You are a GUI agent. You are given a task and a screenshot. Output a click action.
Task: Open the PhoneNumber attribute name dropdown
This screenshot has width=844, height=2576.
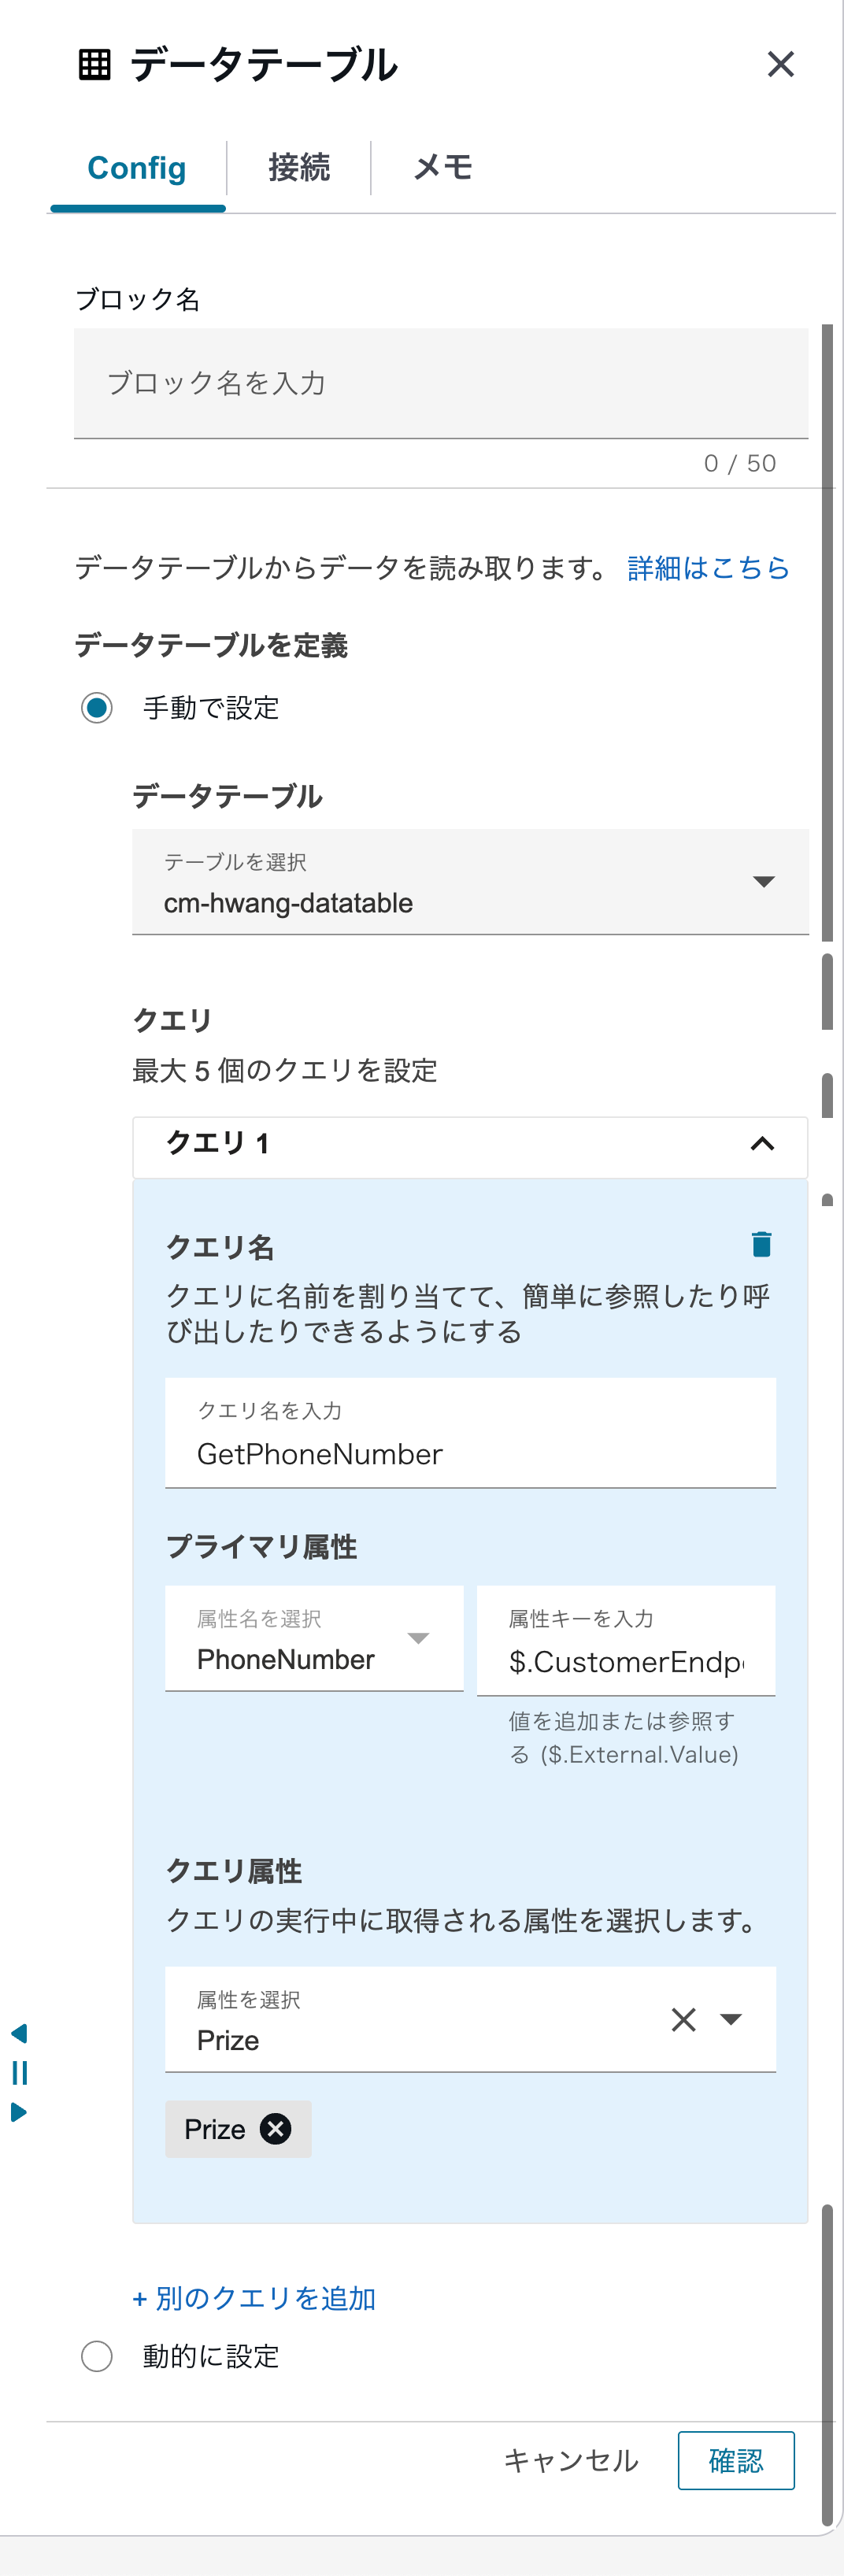click(x=420, y=1638)
